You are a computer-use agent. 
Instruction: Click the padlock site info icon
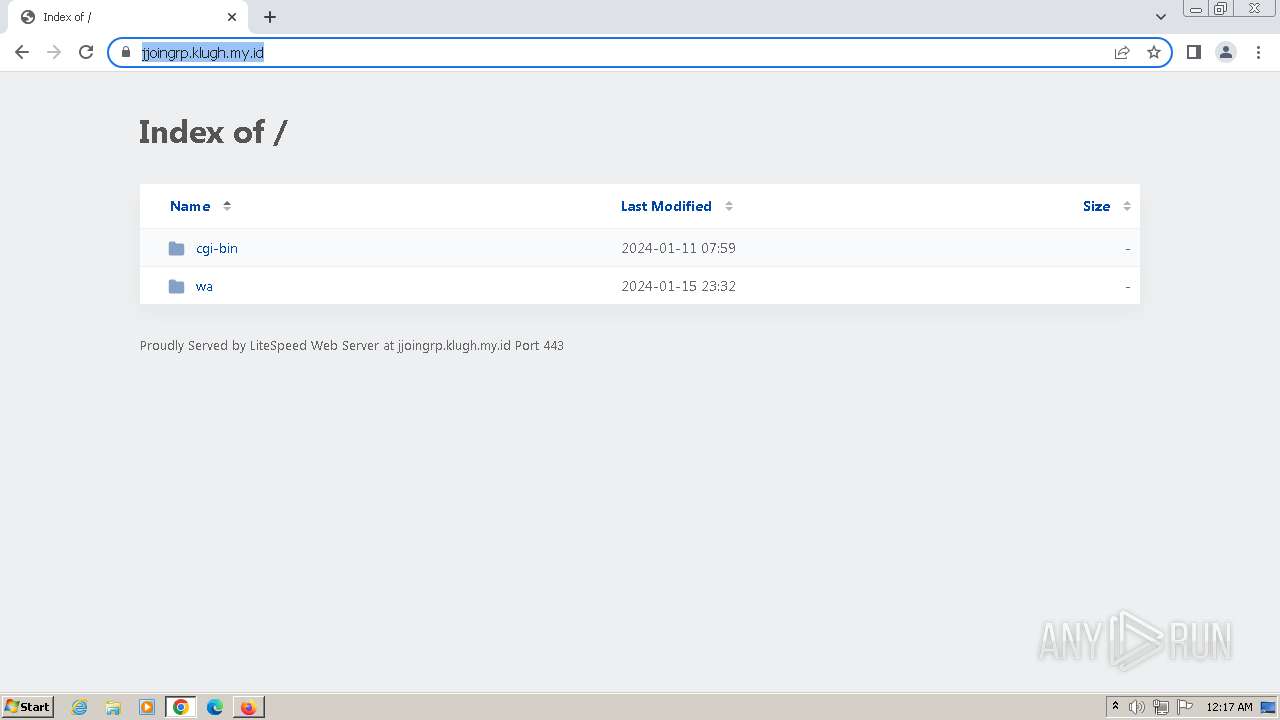(x=126, y=52)
